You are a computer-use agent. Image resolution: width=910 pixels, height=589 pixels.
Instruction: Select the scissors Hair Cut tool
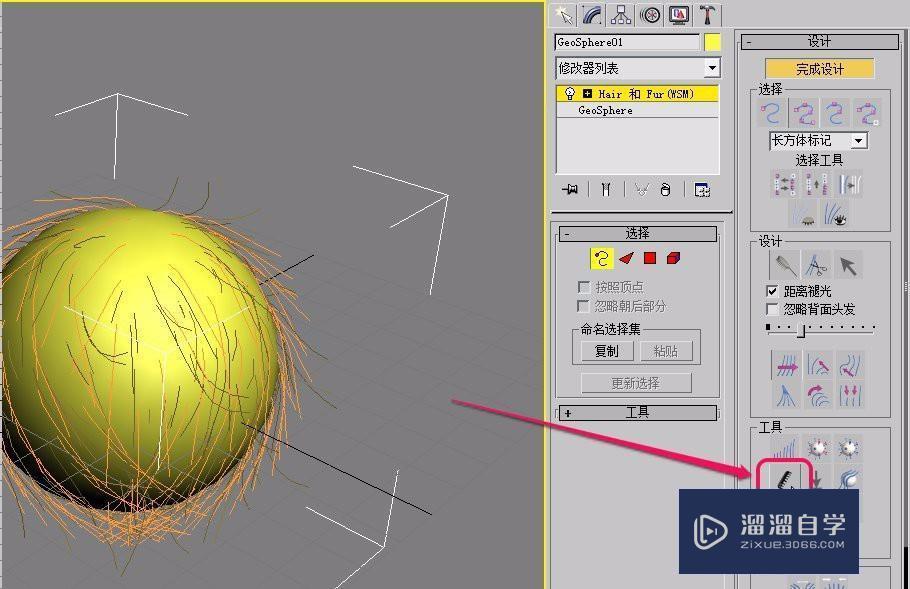(x=820, y=266)
